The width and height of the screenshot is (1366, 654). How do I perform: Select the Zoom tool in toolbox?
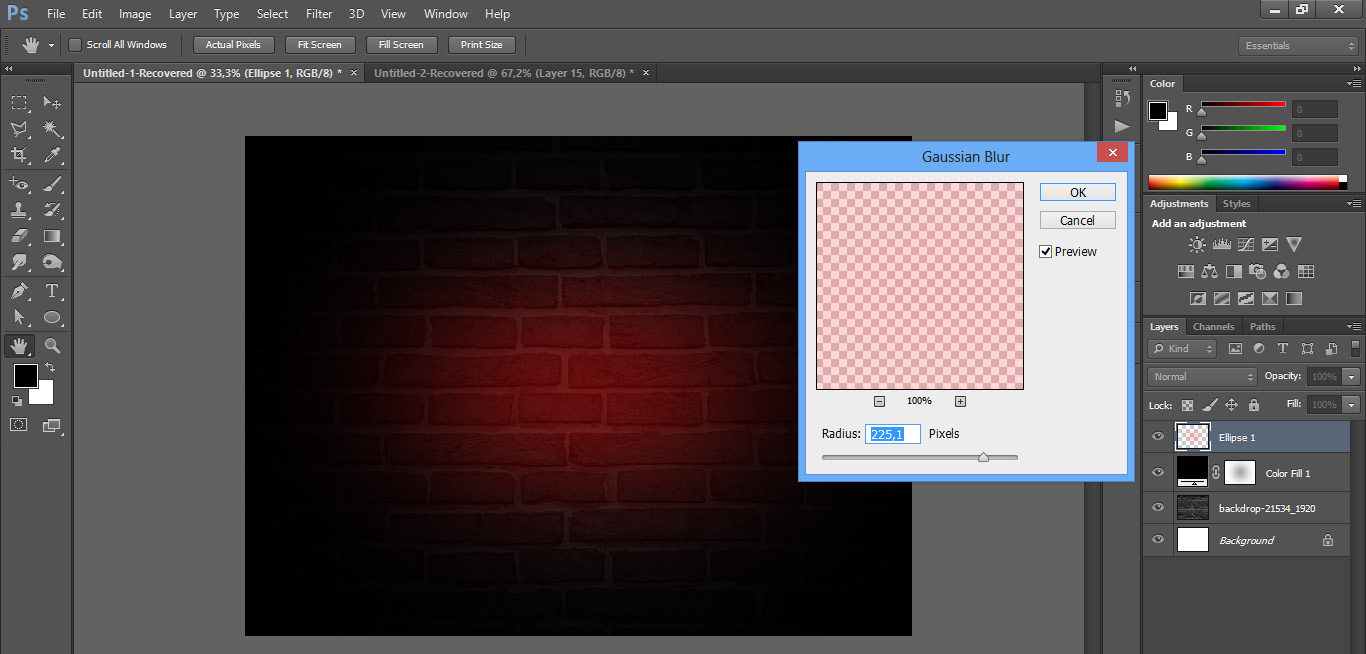point(53,345)
